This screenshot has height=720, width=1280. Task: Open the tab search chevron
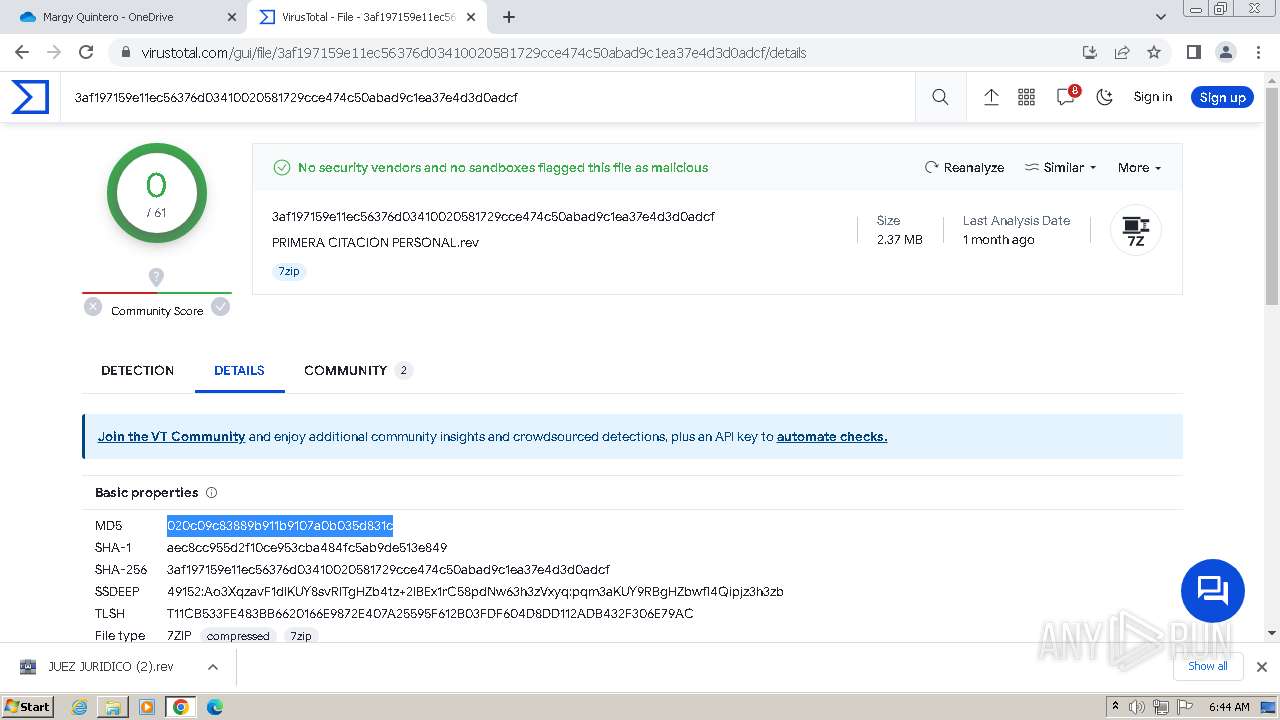coord(1161,17)
